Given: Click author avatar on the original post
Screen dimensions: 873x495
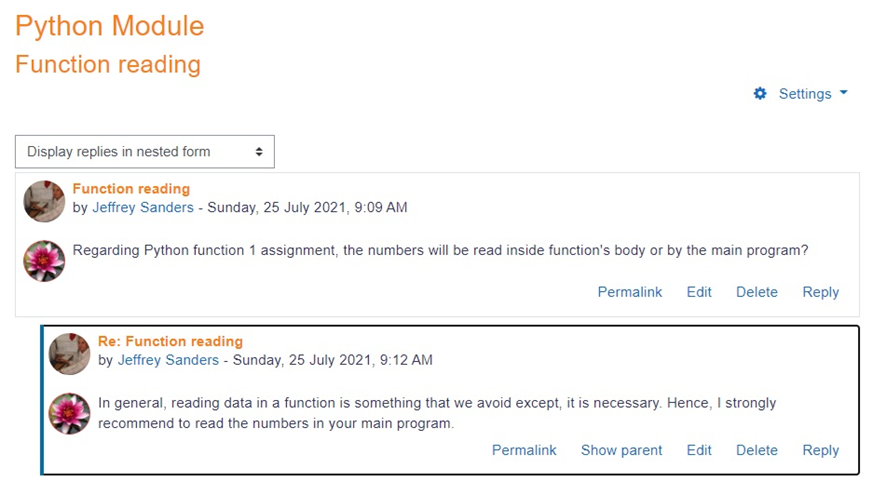Looking at the screenshot, I should (x=44, y=201).
